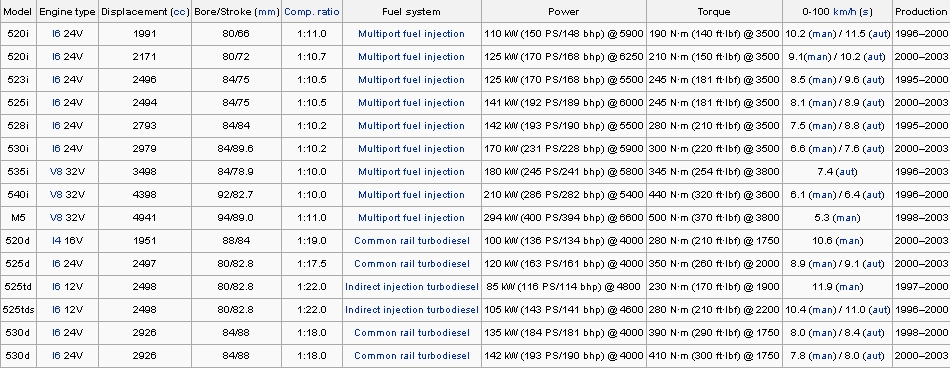Click Multiport fuel injection in the 525i row
950x368 pixels.
tap(411, 103)
